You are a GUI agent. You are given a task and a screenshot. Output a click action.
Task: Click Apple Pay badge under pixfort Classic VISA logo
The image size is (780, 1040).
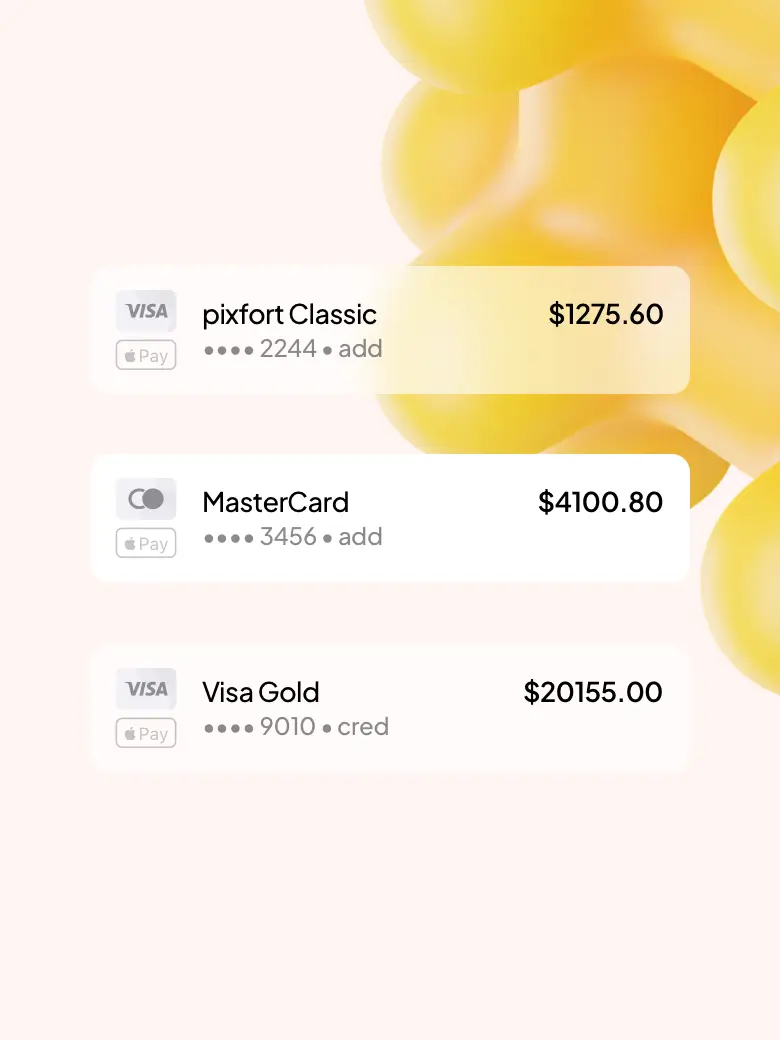[x=146, y=355]
